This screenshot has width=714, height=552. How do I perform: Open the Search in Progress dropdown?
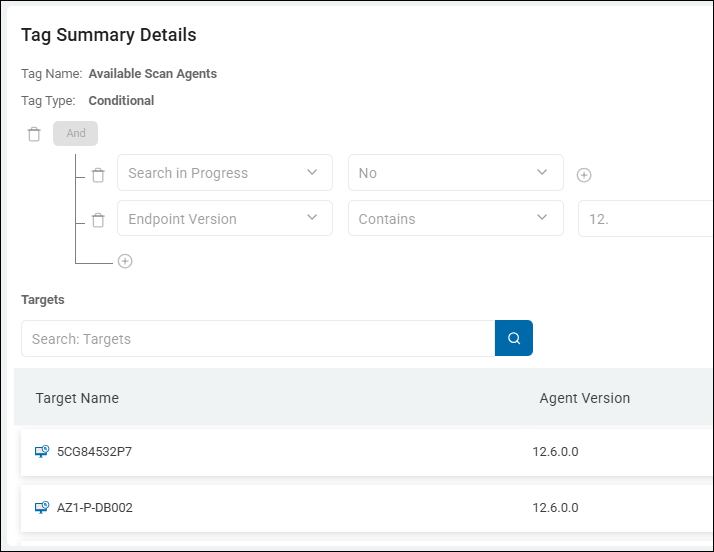225,173
